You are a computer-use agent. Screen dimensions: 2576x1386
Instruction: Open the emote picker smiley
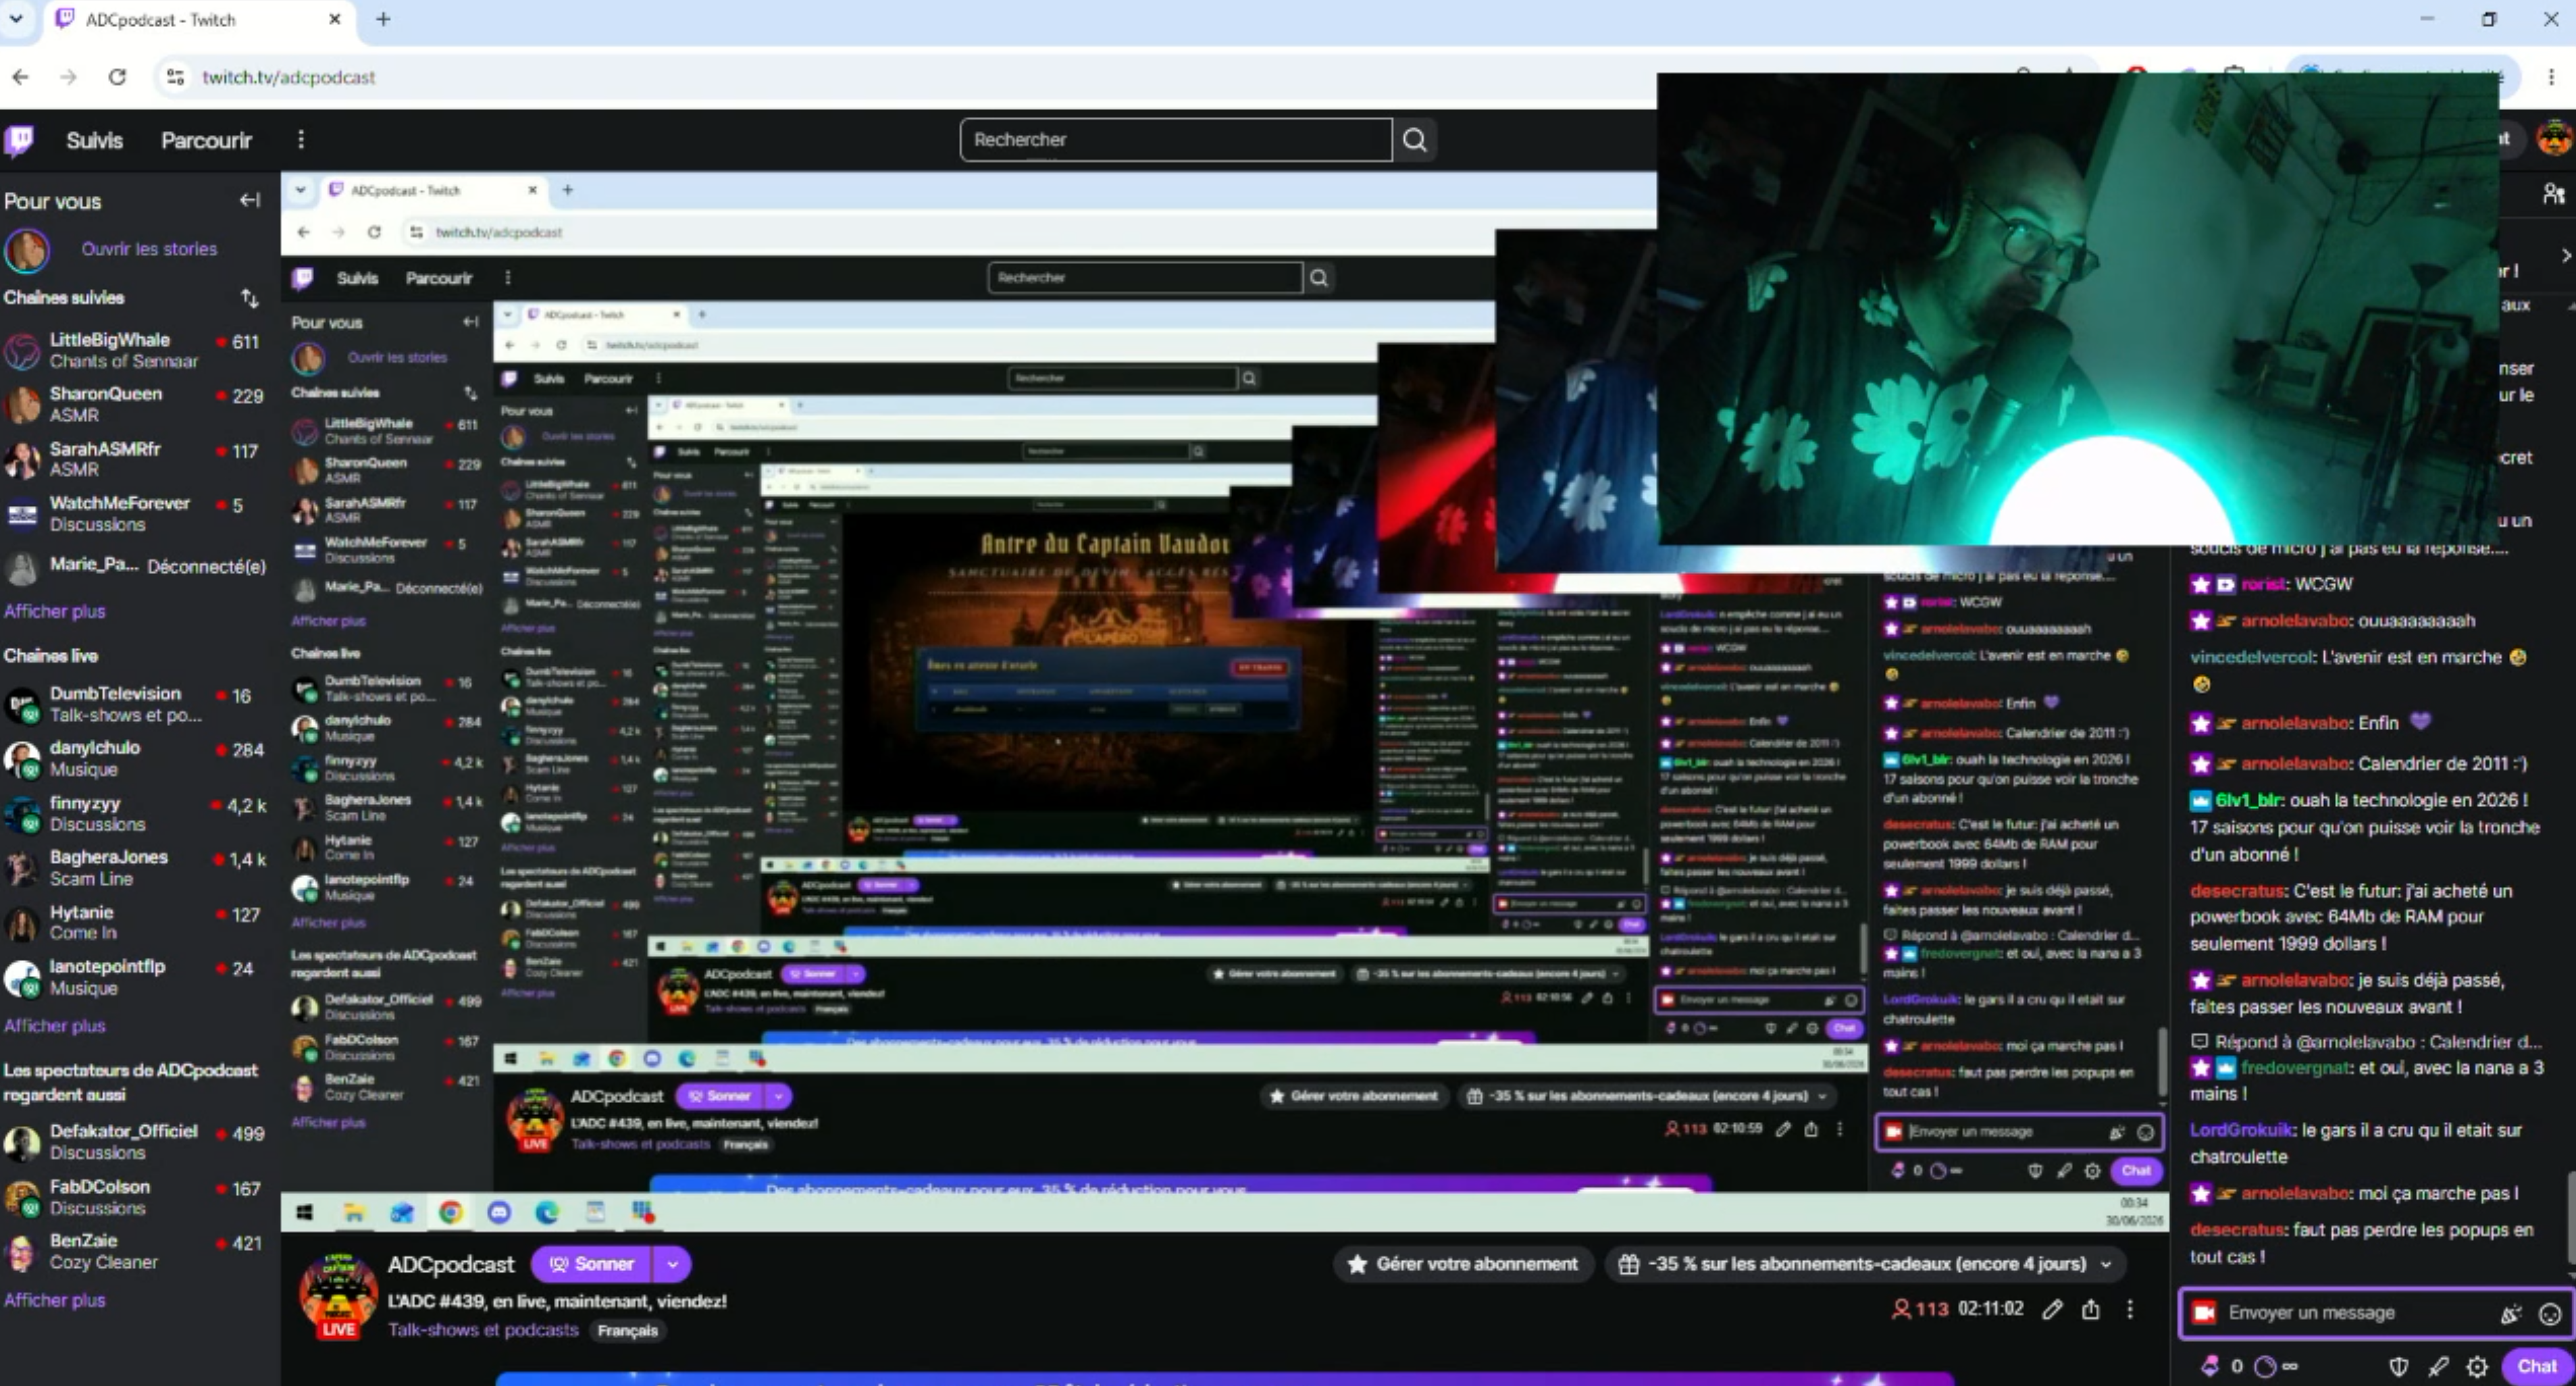[2550, 1313]
